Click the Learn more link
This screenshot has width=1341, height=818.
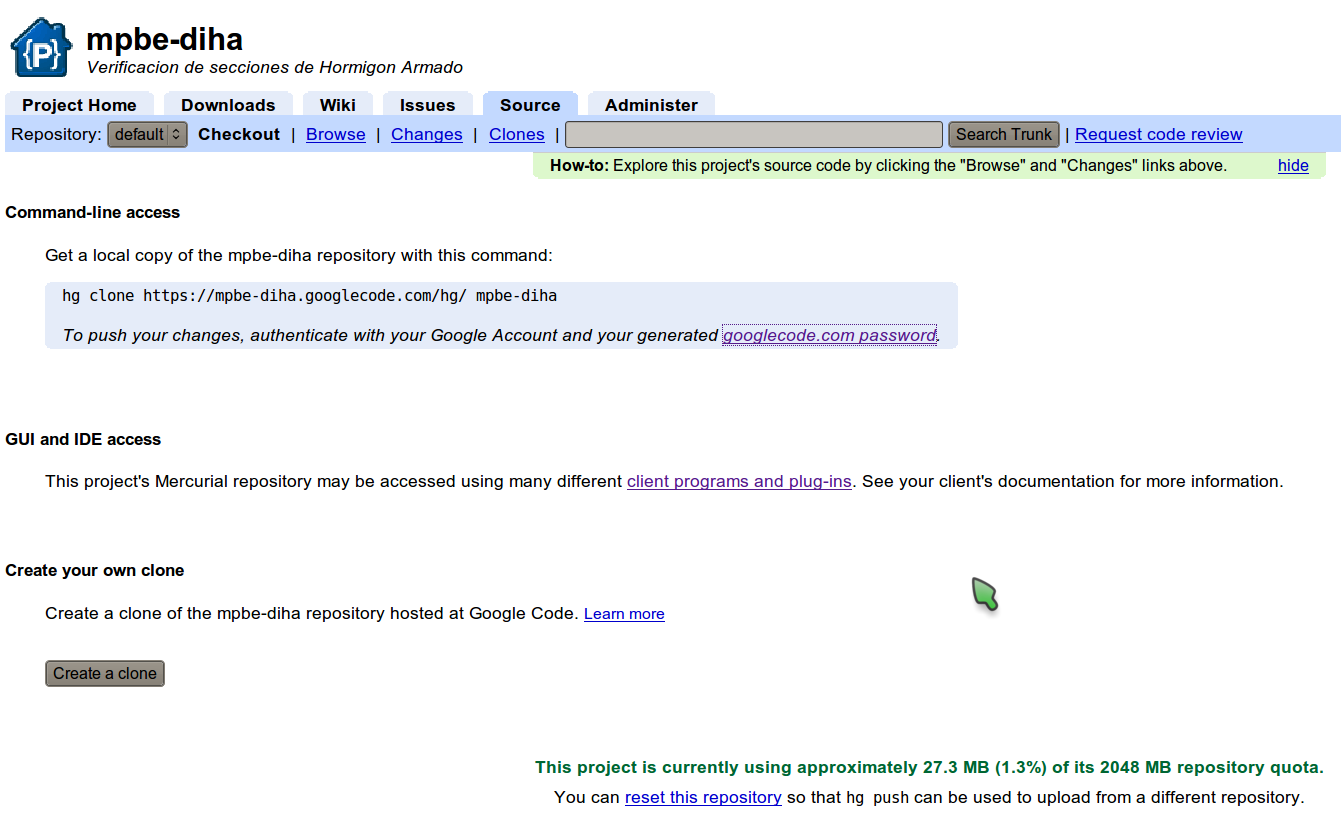click(624, 614)
